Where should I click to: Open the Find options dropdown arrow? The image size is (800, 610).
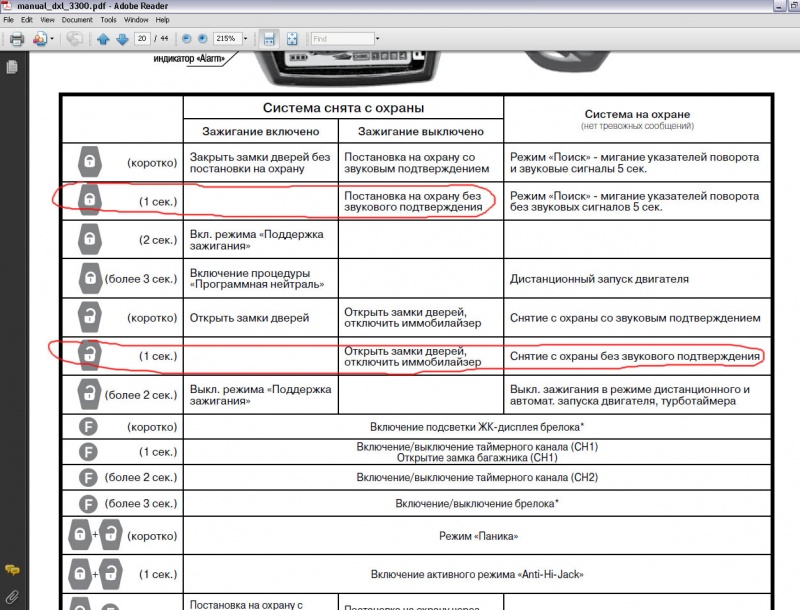pyautogui.click(x=377, y=39)
